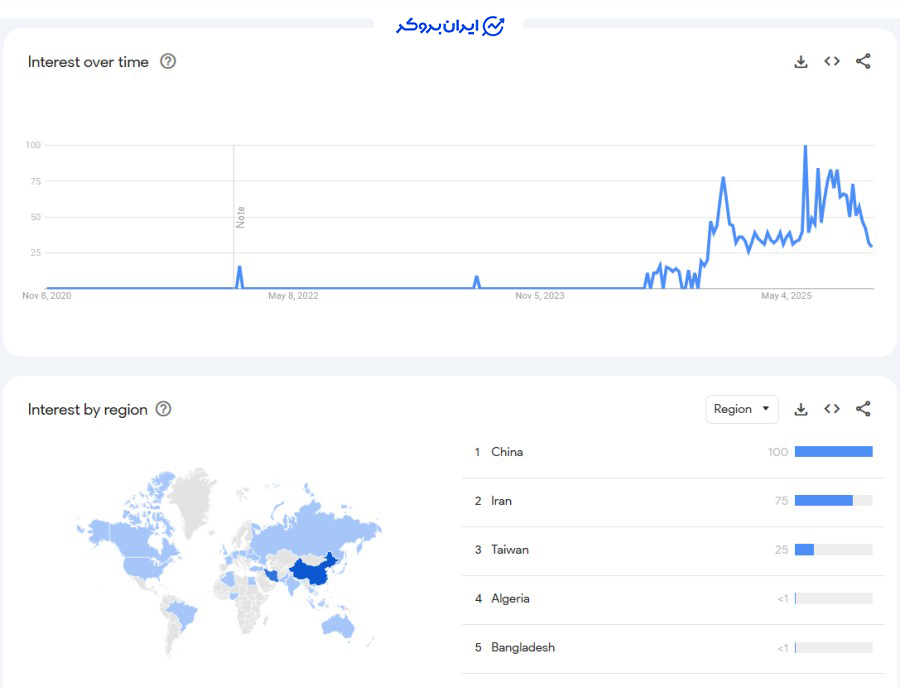This screenshot has height=687, width=900.
Task: Open the Algeria region entry
Action: pos(510,599)
